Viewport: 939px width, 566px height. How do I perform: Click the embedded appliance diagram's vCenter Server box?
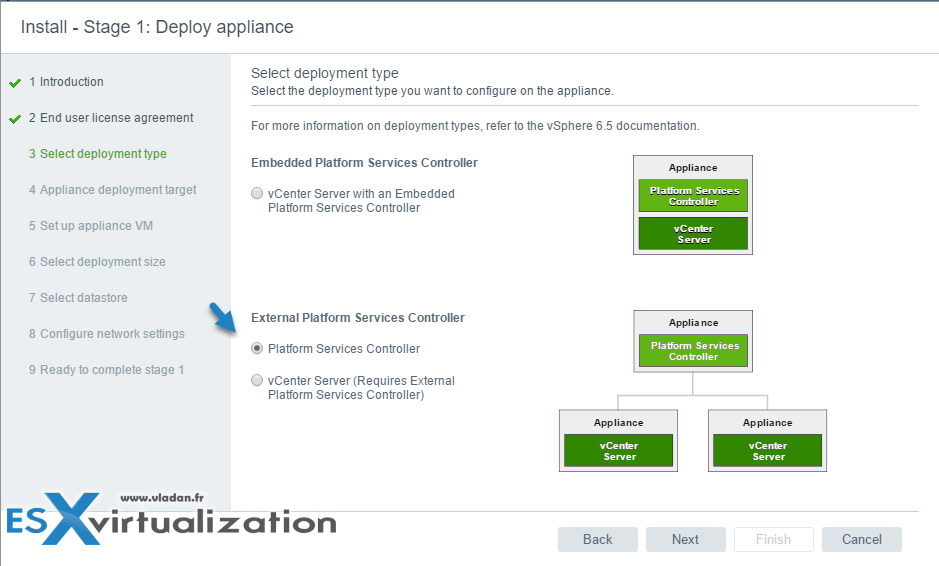pos(693,234)
